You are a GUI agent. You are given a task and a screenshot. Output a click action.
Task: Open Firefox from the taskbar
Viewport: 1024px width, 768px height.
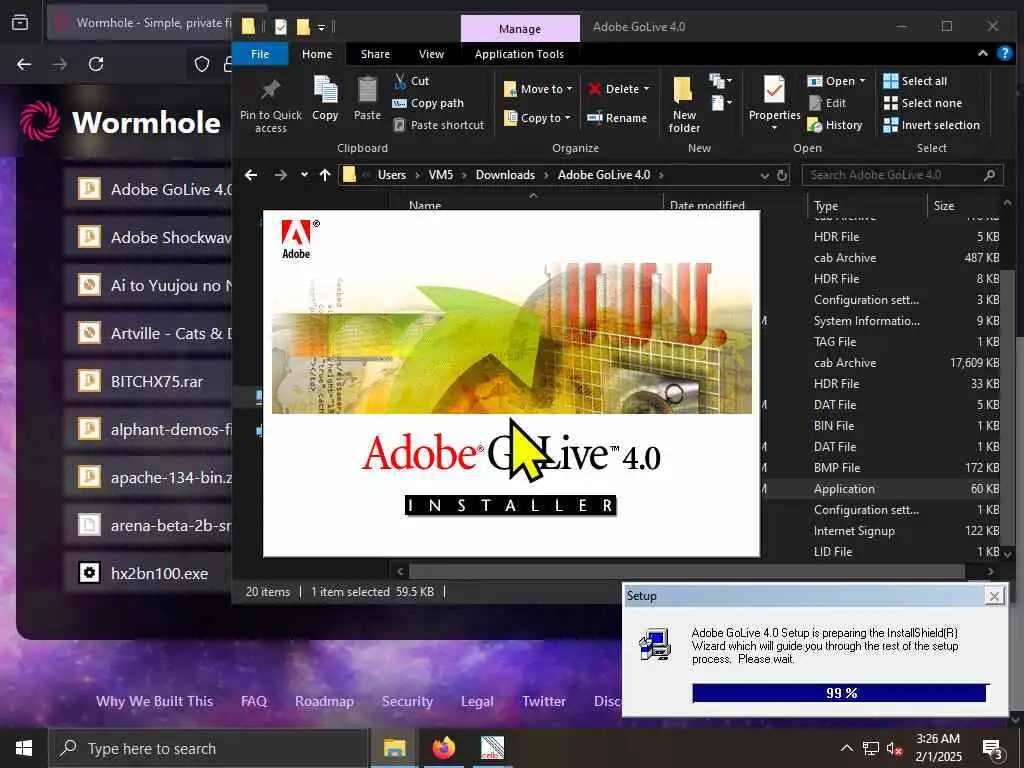[x=443, y=748]
